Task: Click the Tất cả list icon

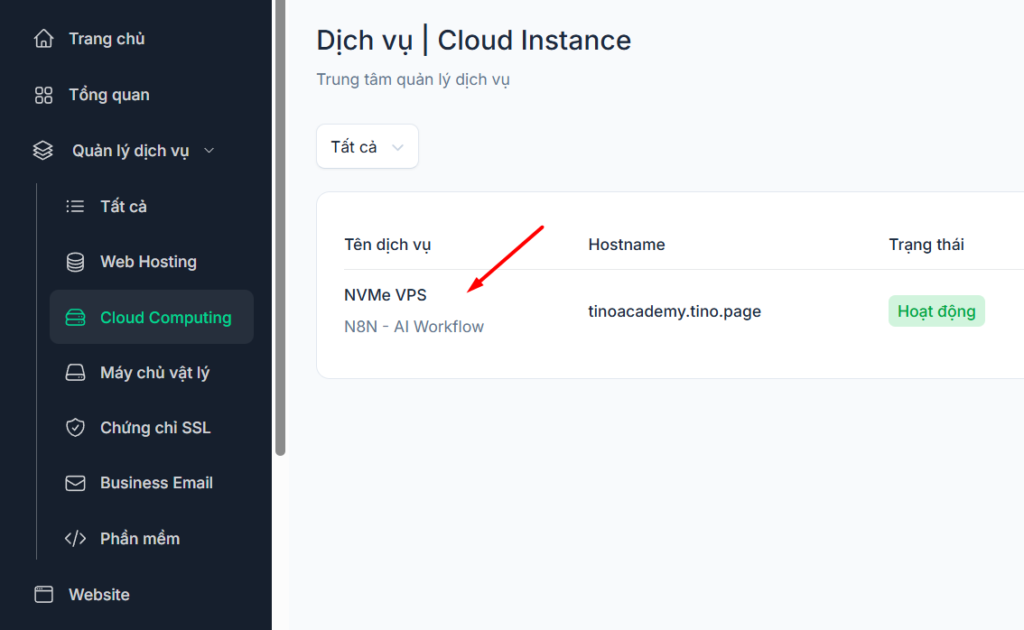Action: click(75, 206)
